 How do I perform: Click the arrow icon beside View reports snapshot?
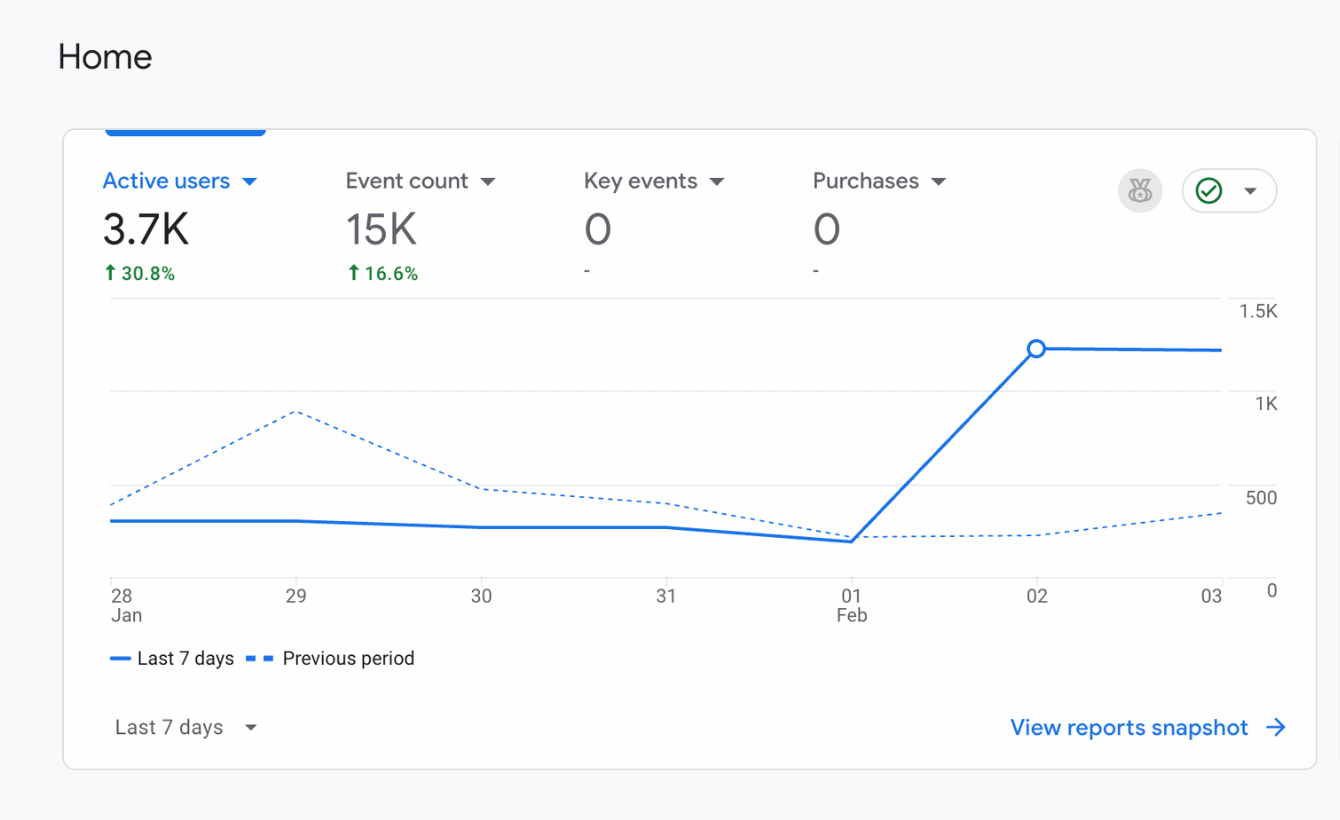(x=1275, y=727)
